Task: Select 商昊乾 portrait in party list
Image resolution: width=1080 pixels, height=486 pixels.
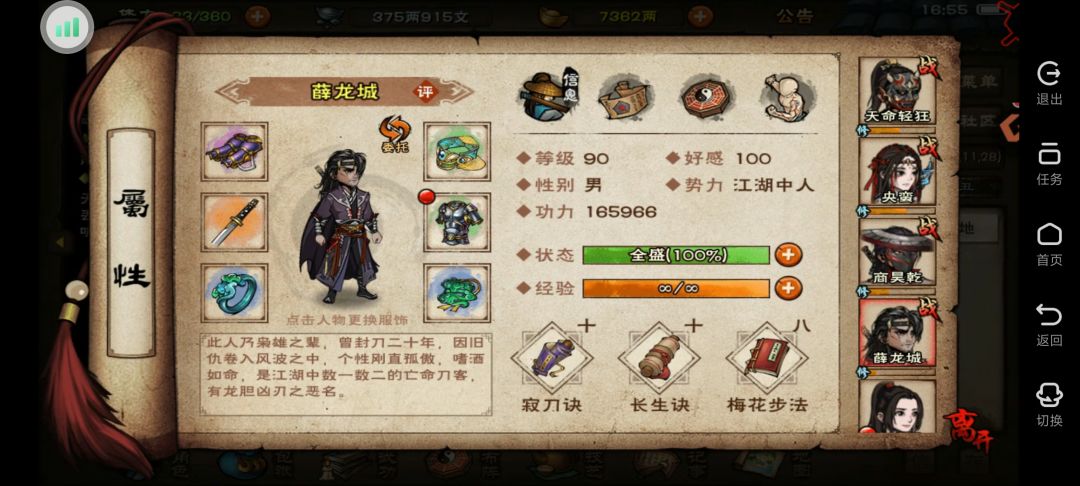Action: (897, 253)
